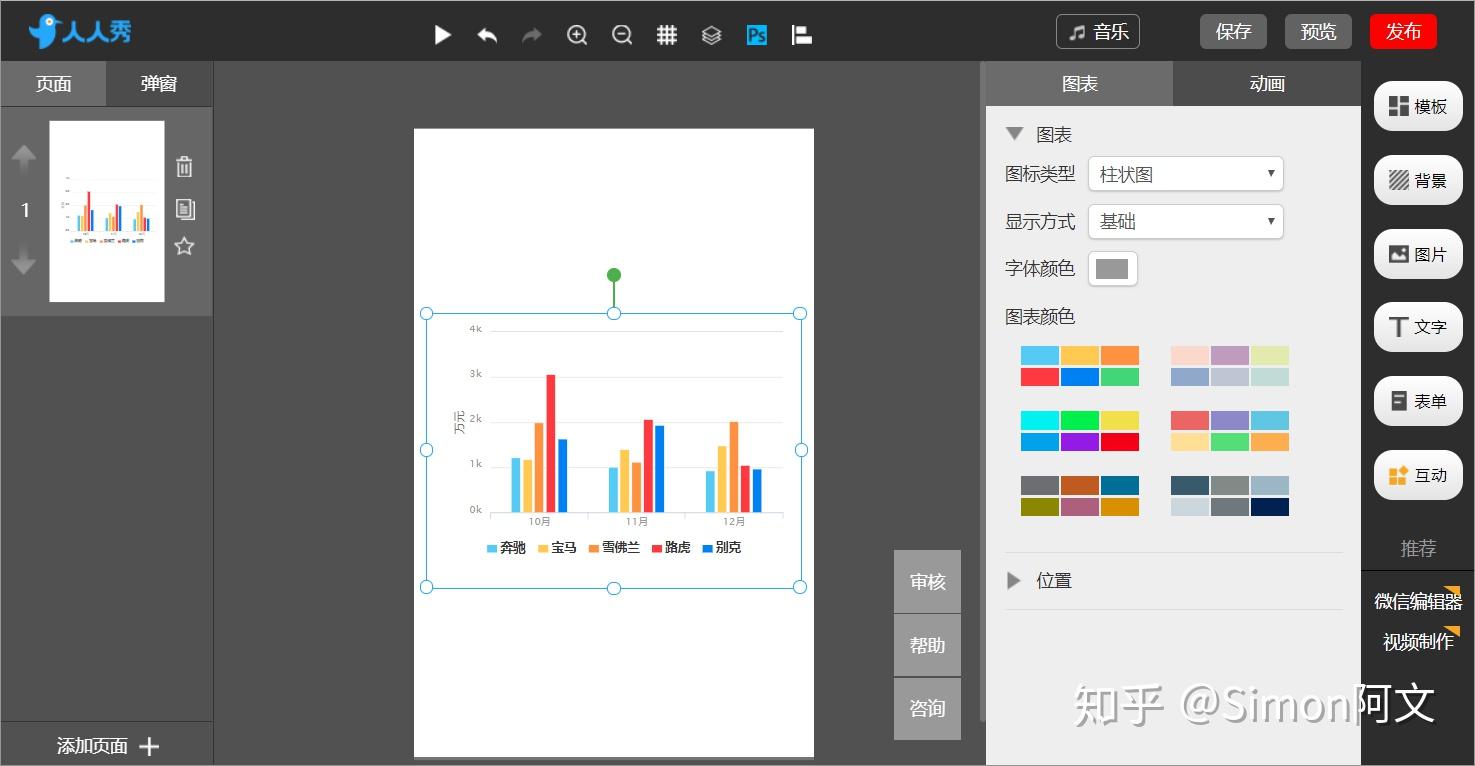Click the 12月 axis label
The image size is (1475, 766).
[x=734, y=522]
